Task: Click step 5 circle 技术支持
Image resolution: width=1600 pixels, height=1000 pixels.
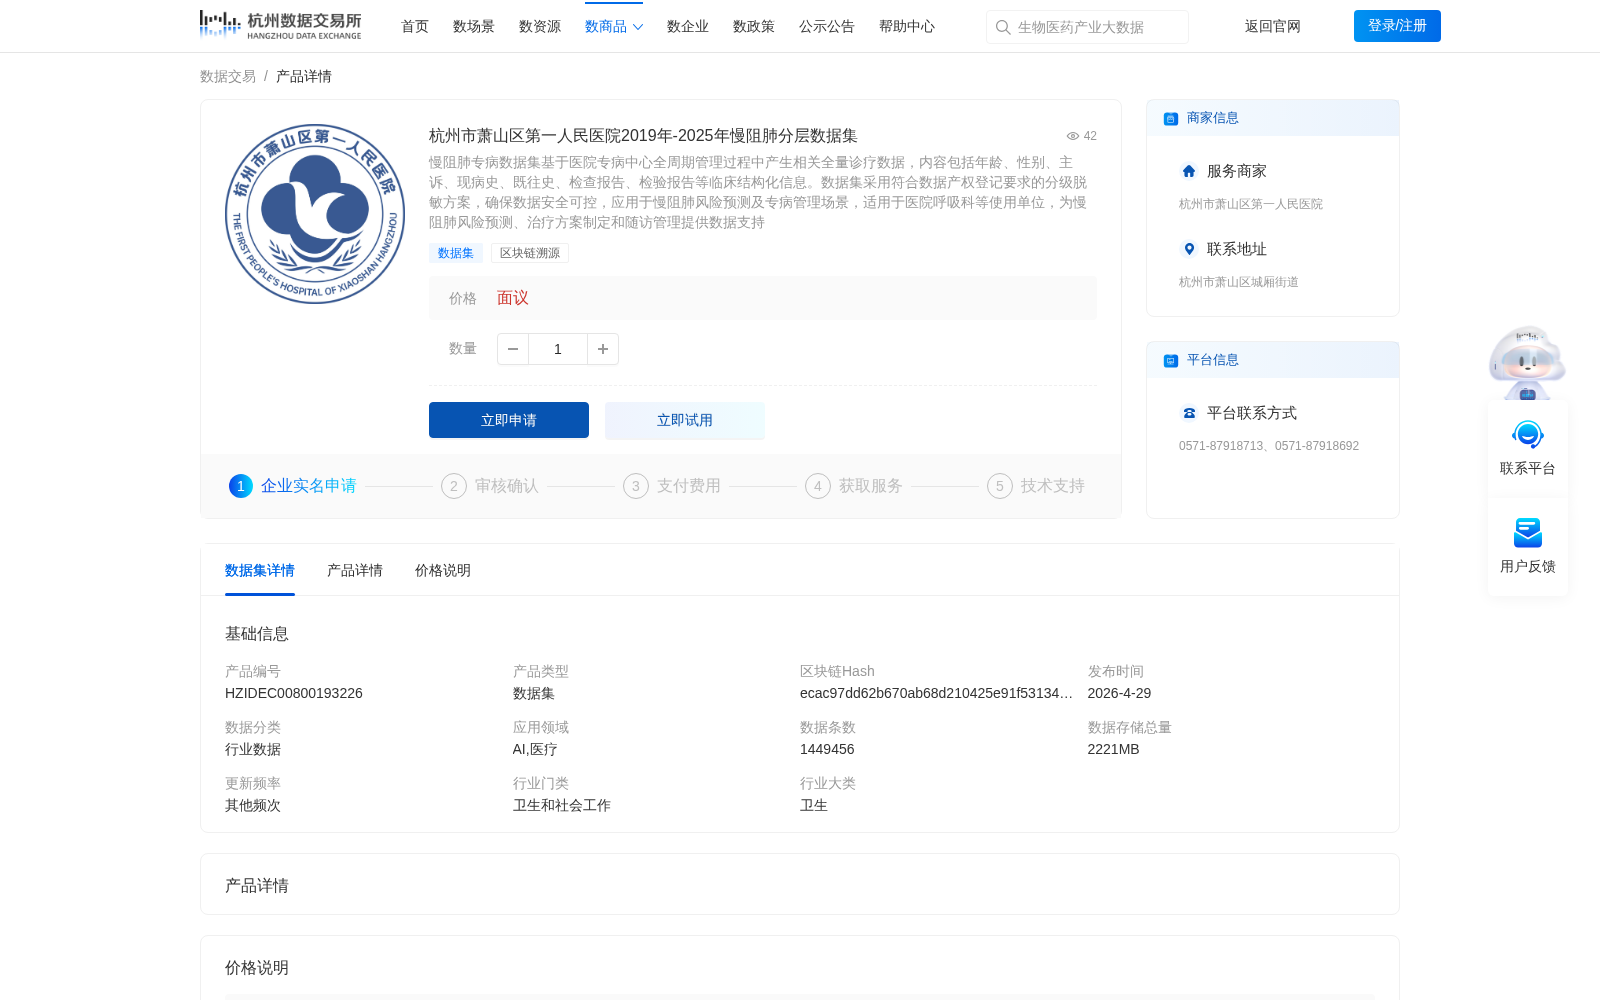Action: [x=1000, y=486]
